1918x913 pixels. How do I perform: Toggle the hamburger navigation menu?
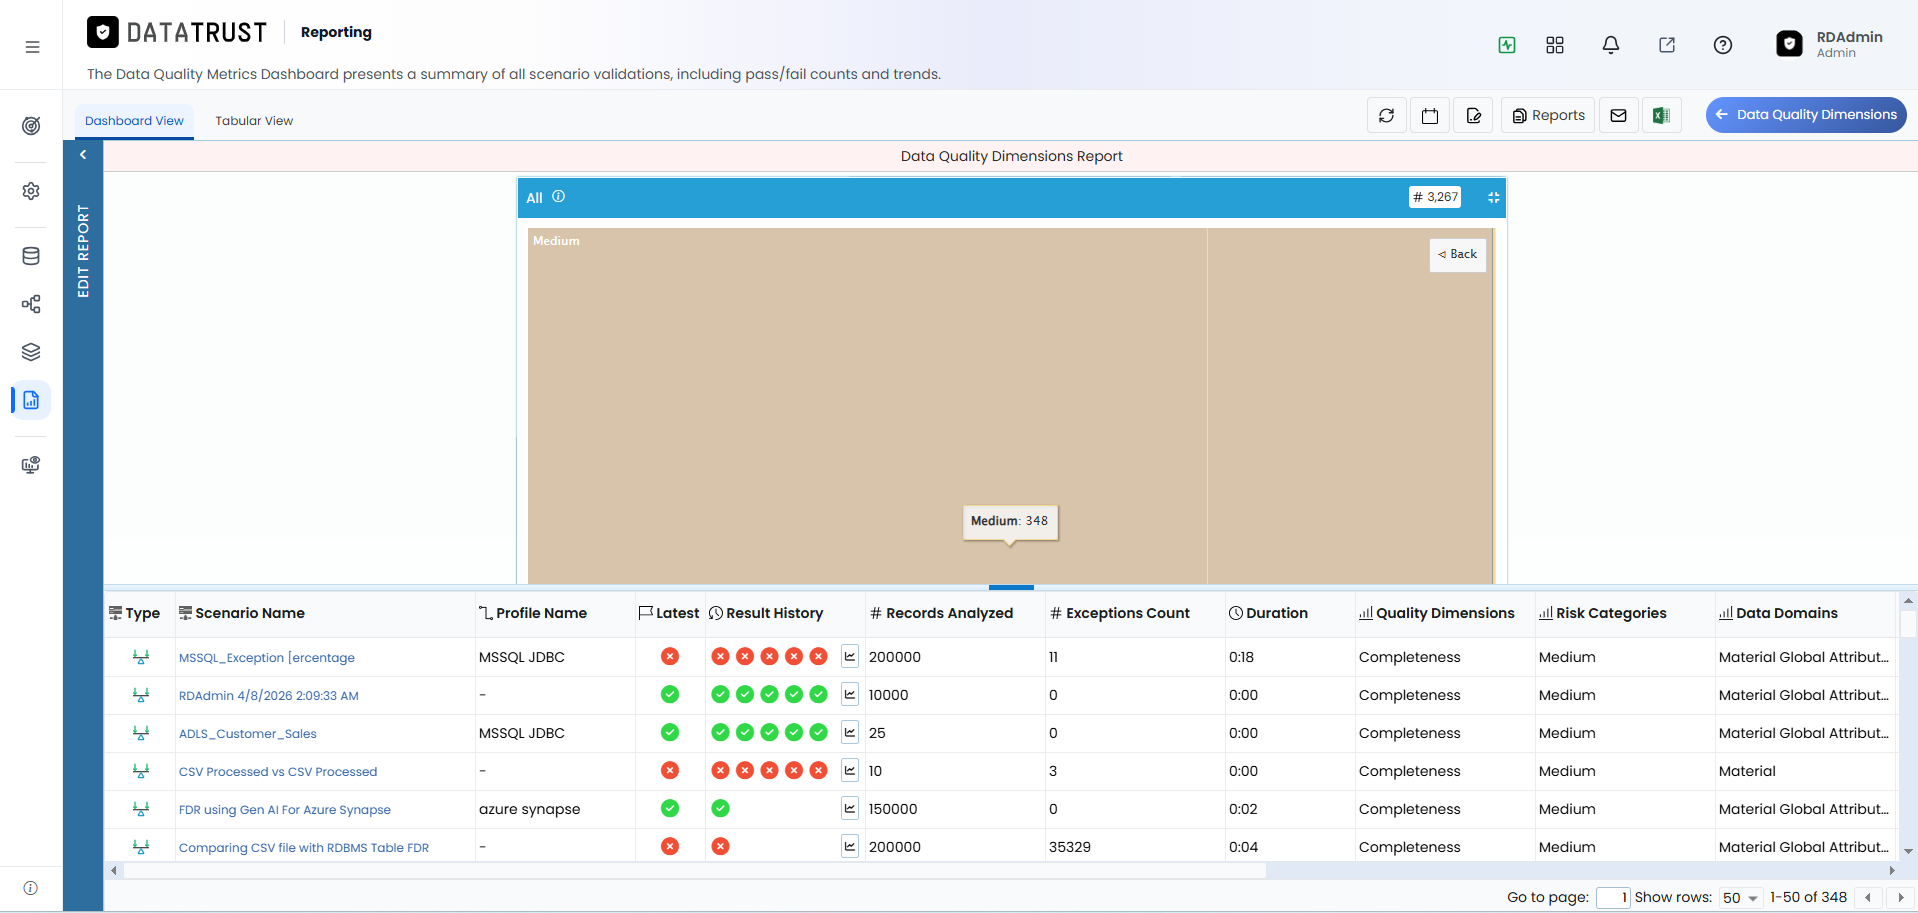coord(32,47)
